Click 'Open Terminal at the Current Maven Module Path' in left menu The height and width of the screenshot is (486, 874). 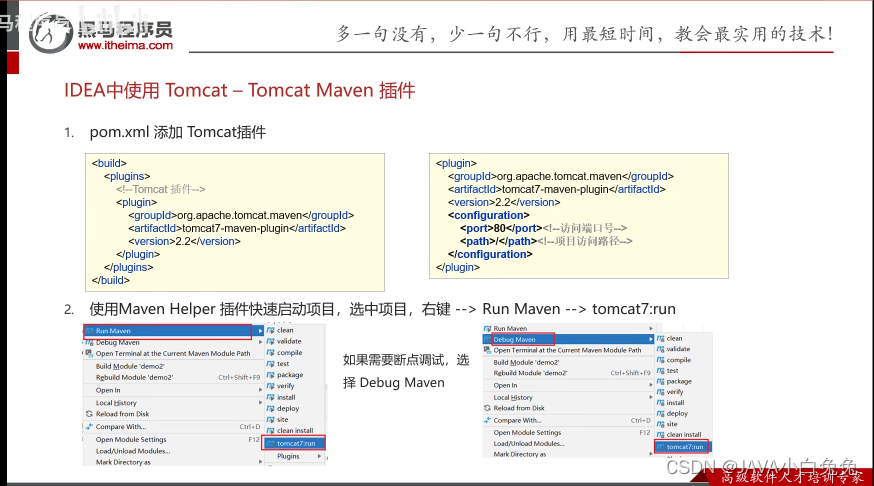(x=173, y=353)
